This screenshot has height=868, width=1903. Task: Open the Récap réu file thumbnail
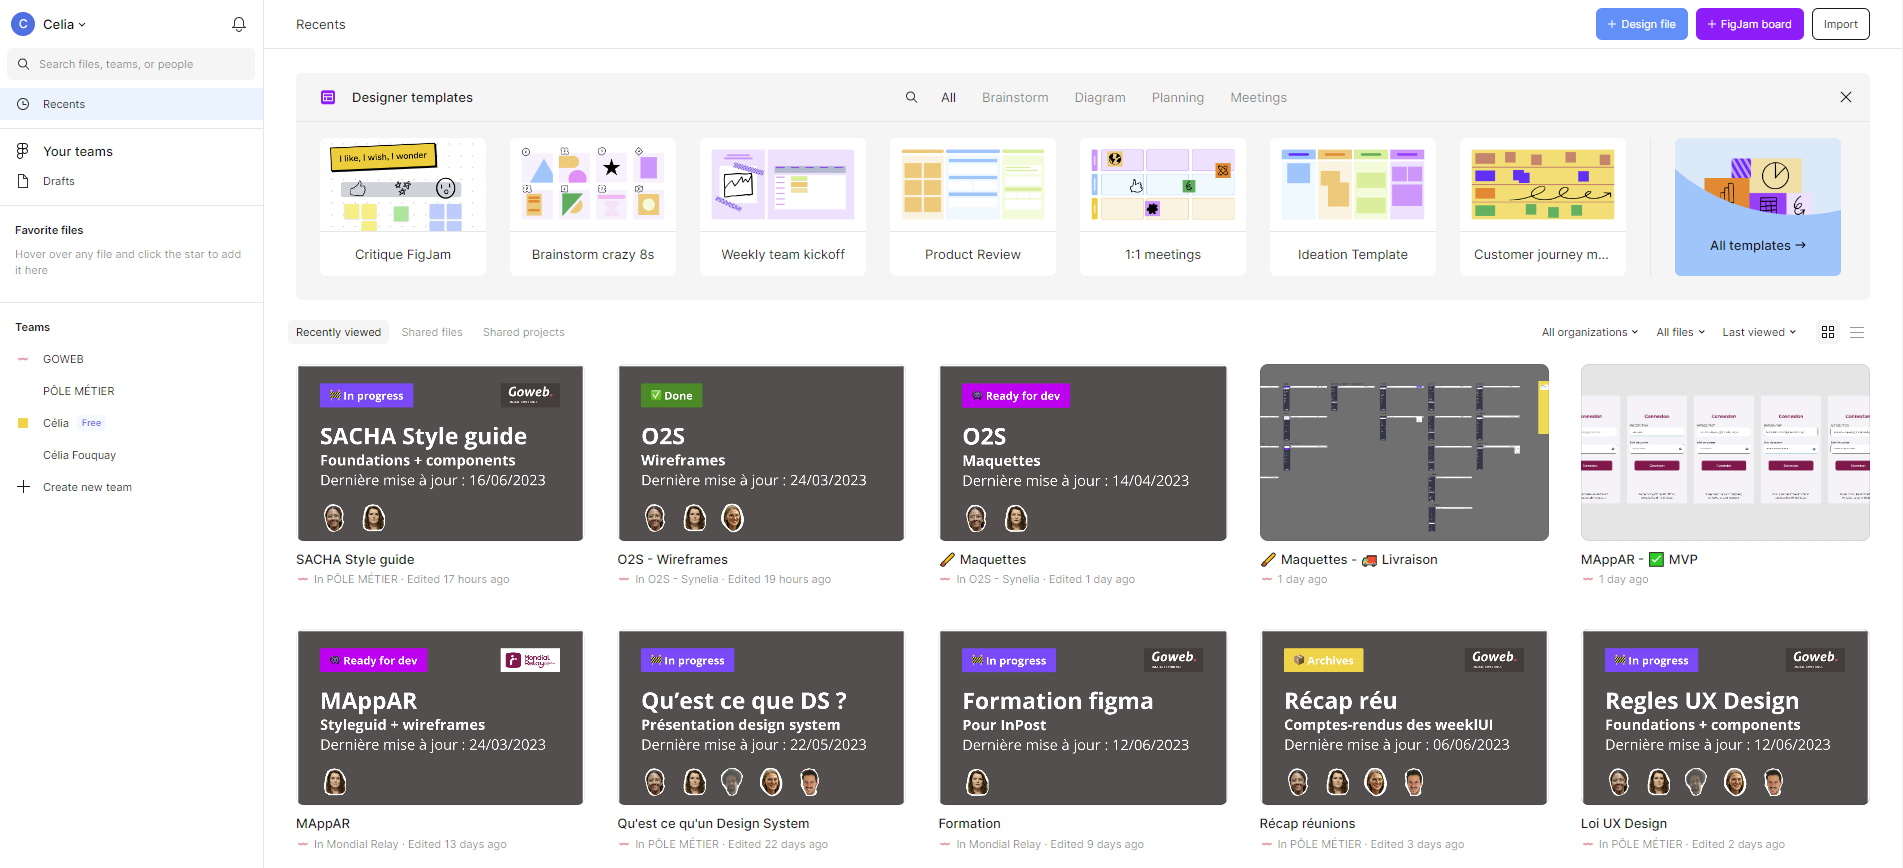click(1404, 717)
